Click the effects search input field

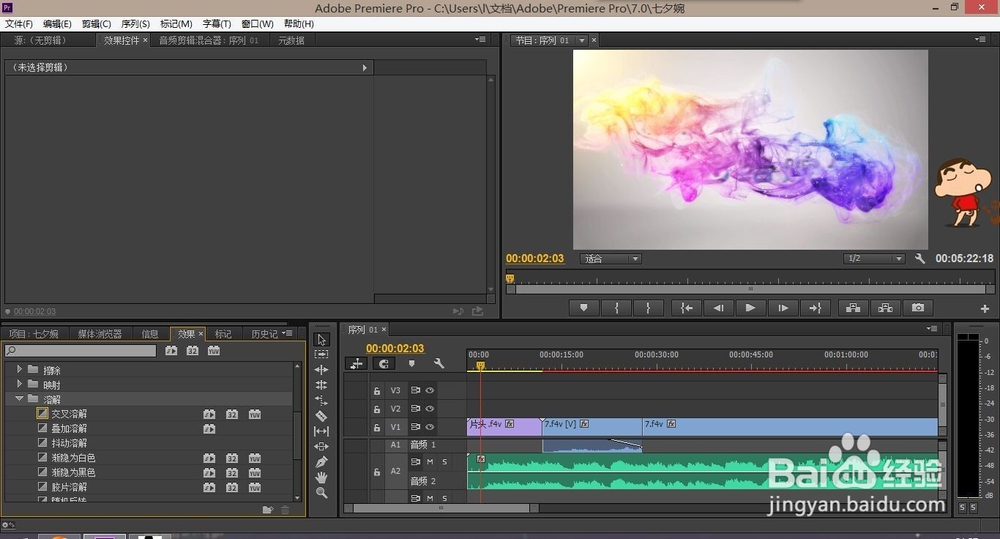[80, 351]
